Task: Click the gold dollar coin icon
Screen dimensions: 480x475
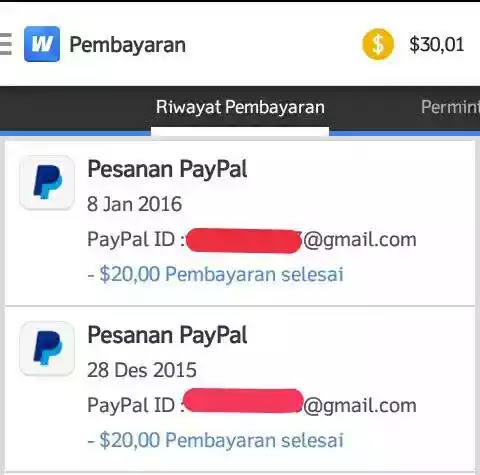Action: [x=378, y=44]
